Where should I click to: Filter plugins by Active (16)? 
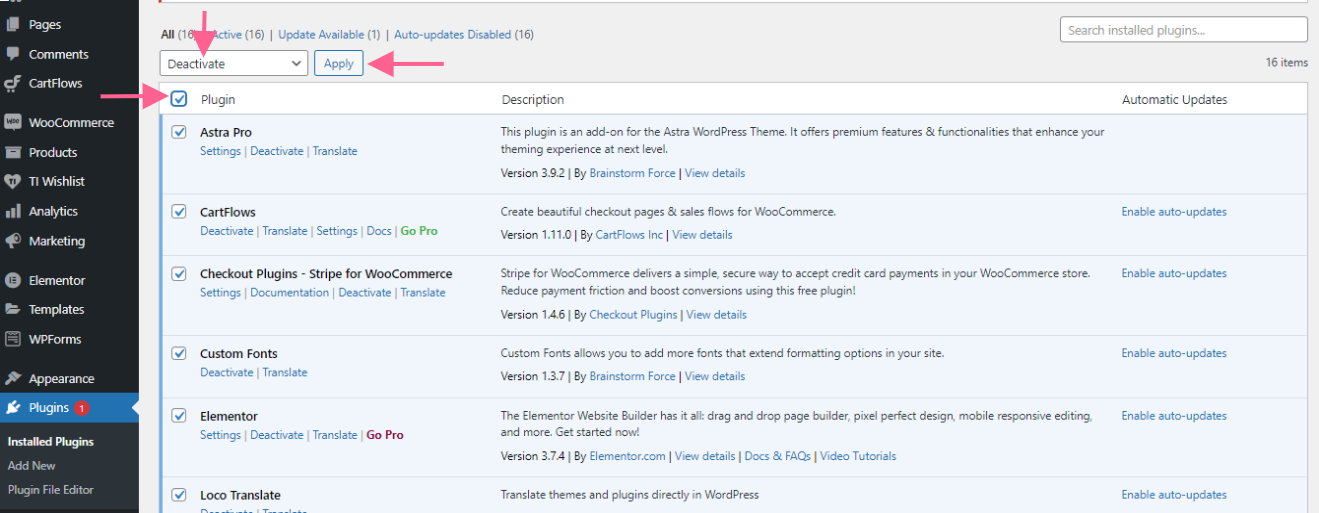tap(238, 34)
